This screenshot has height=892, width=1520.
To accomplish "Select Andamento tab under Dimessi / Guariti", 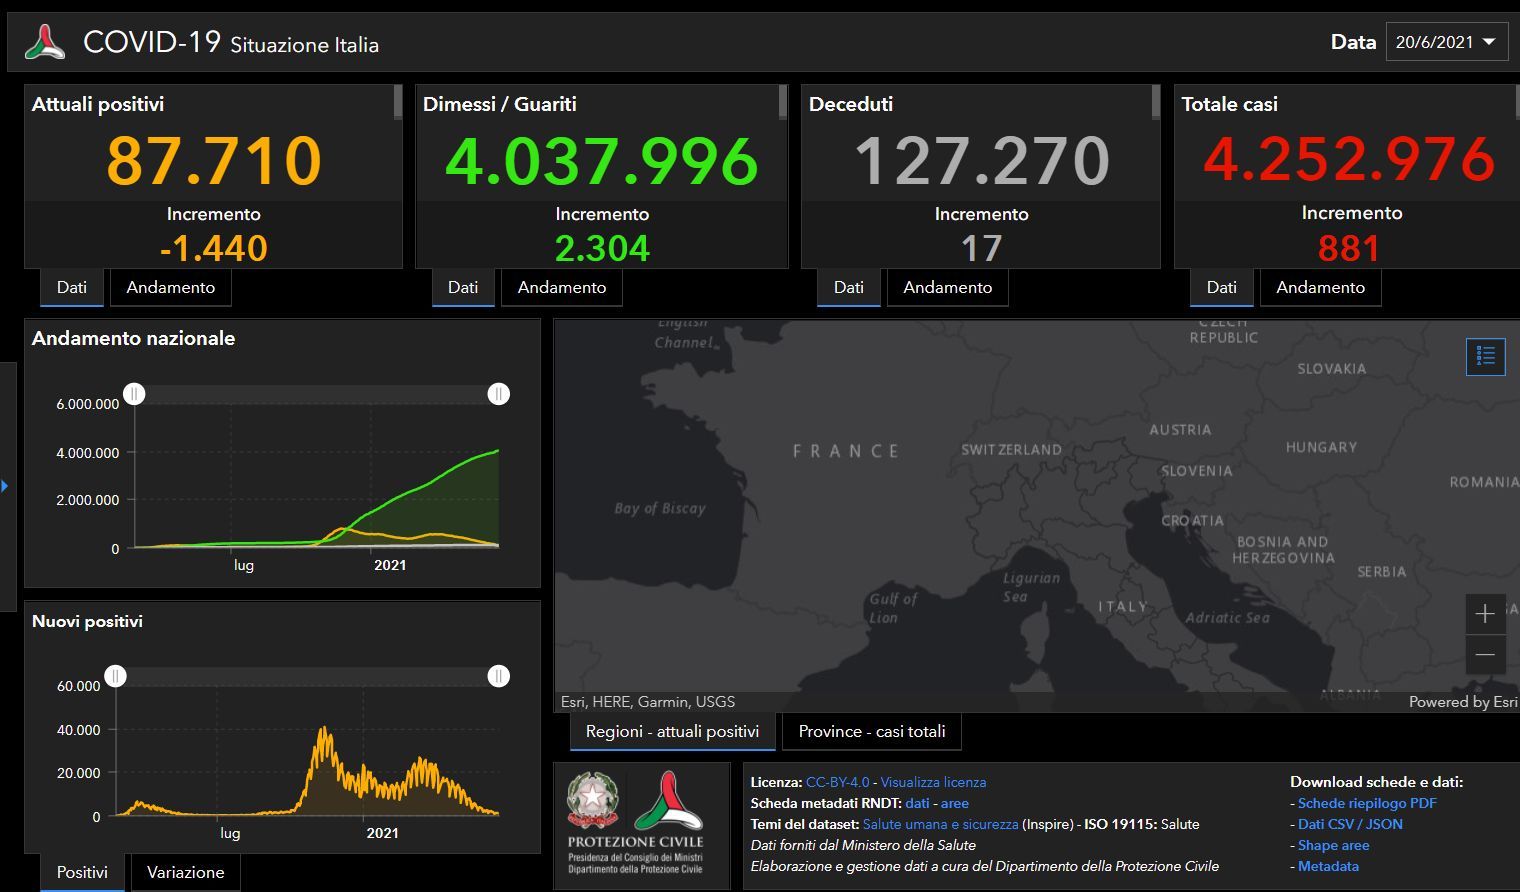I will (x=561, y=287).
